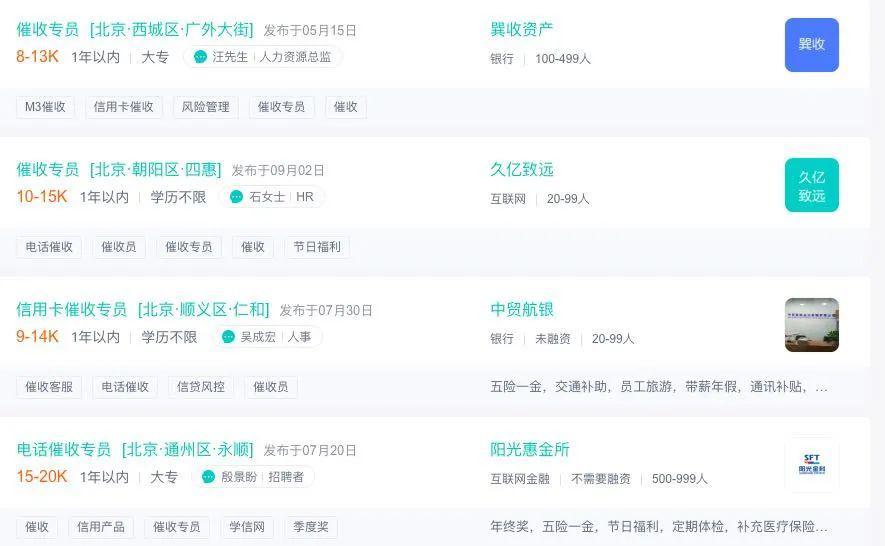Image resolution: width=885 pixels, height=546 pixels.
Task: Select the M3催收 tag
Action: [45, 107]
